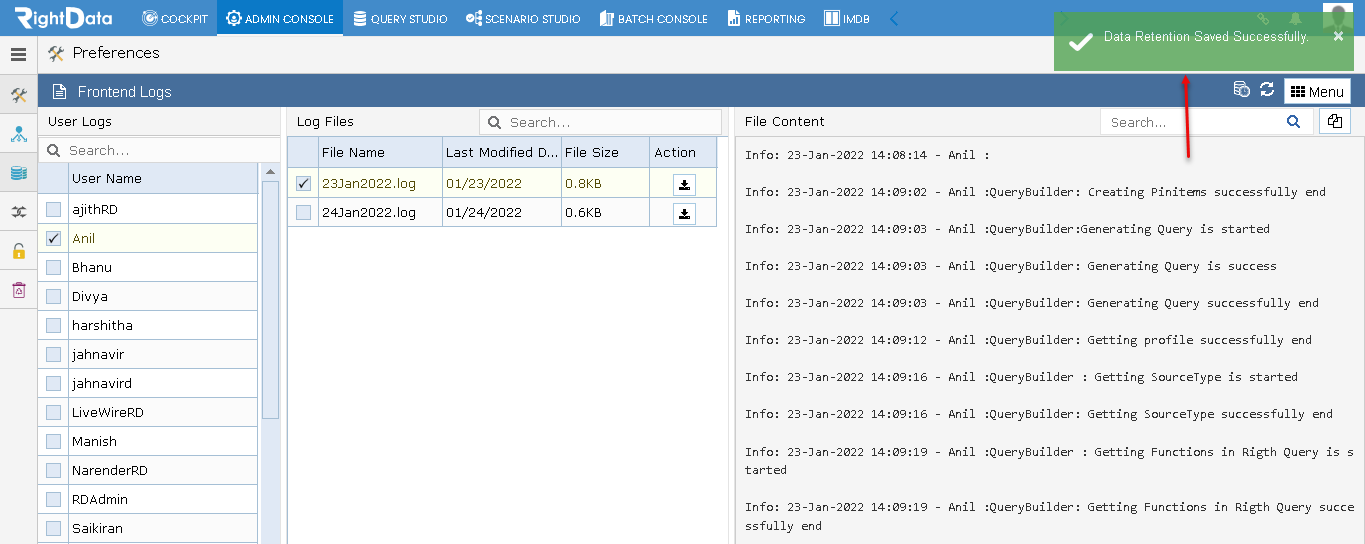This screenshot has width=1365, height=544.
Task: Open the Reporting tab
Action: (766, 18)
